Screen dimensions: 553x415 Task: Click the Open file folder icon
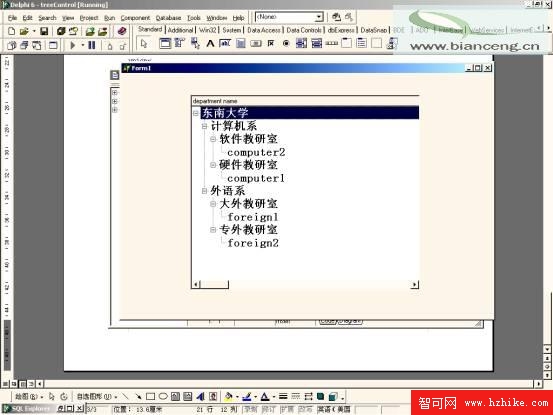pos(24,31)
